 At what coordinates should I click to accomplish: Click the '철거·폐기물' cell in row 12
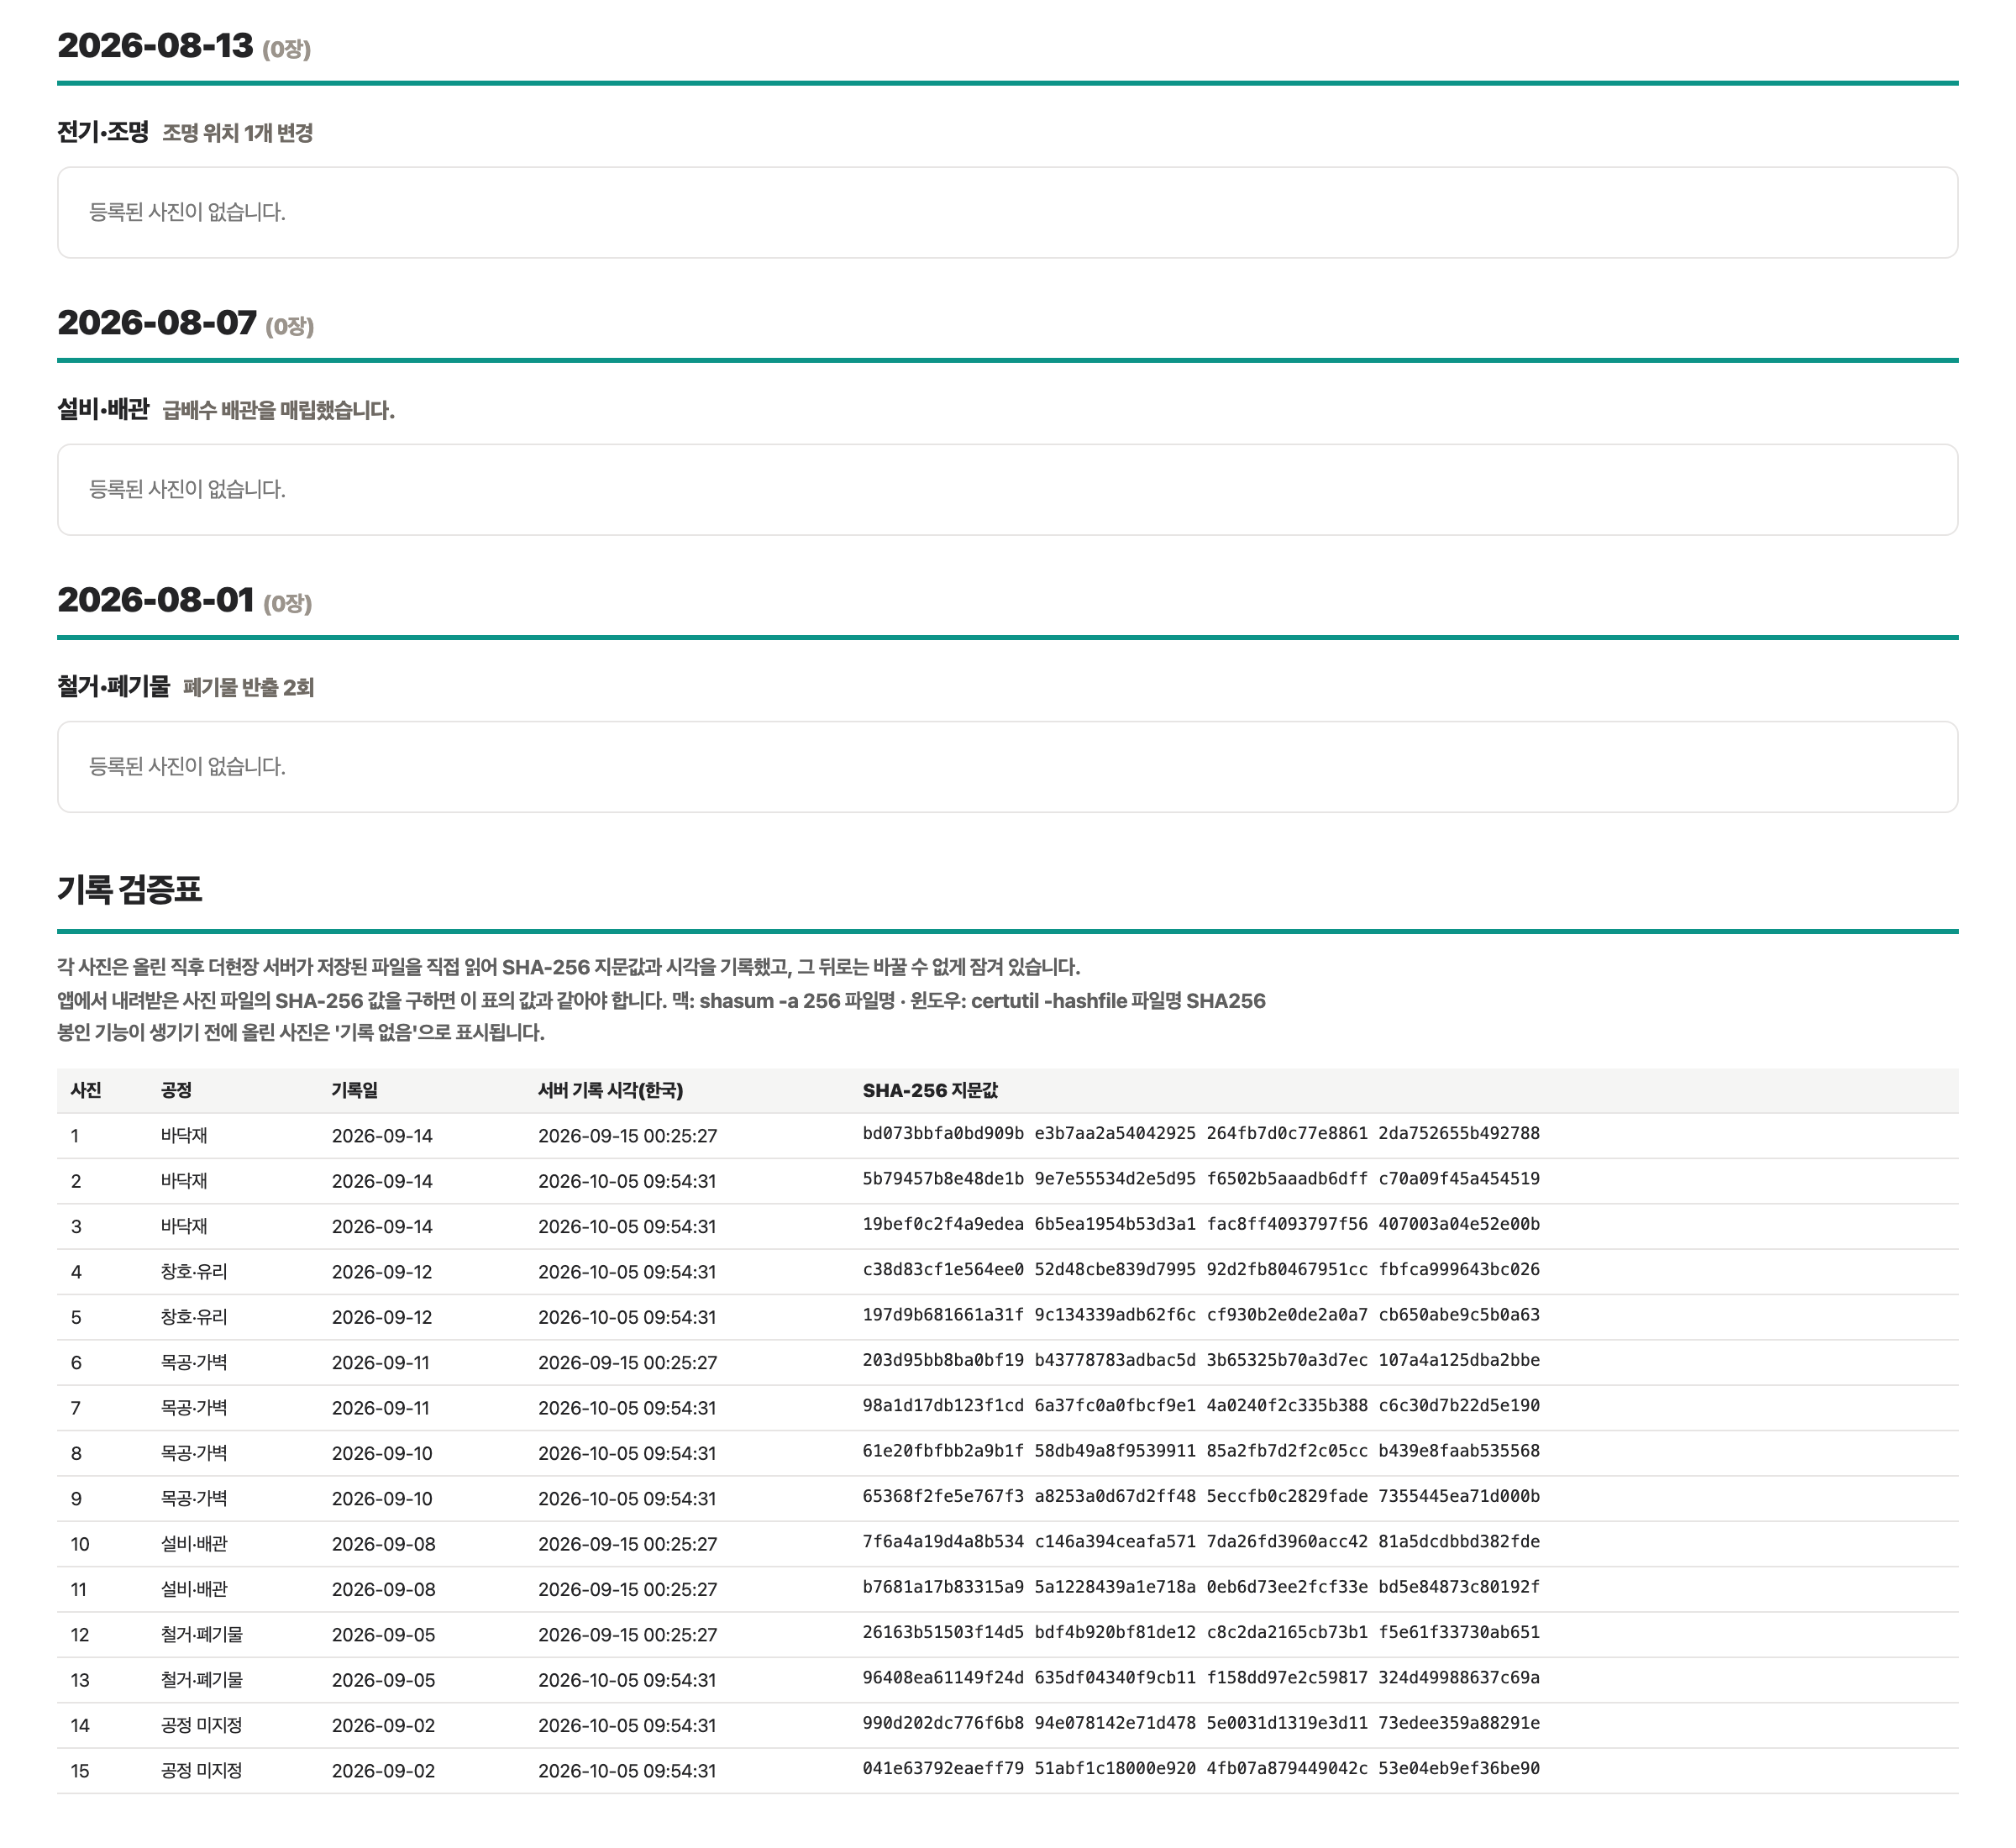tap(202, 1634)
